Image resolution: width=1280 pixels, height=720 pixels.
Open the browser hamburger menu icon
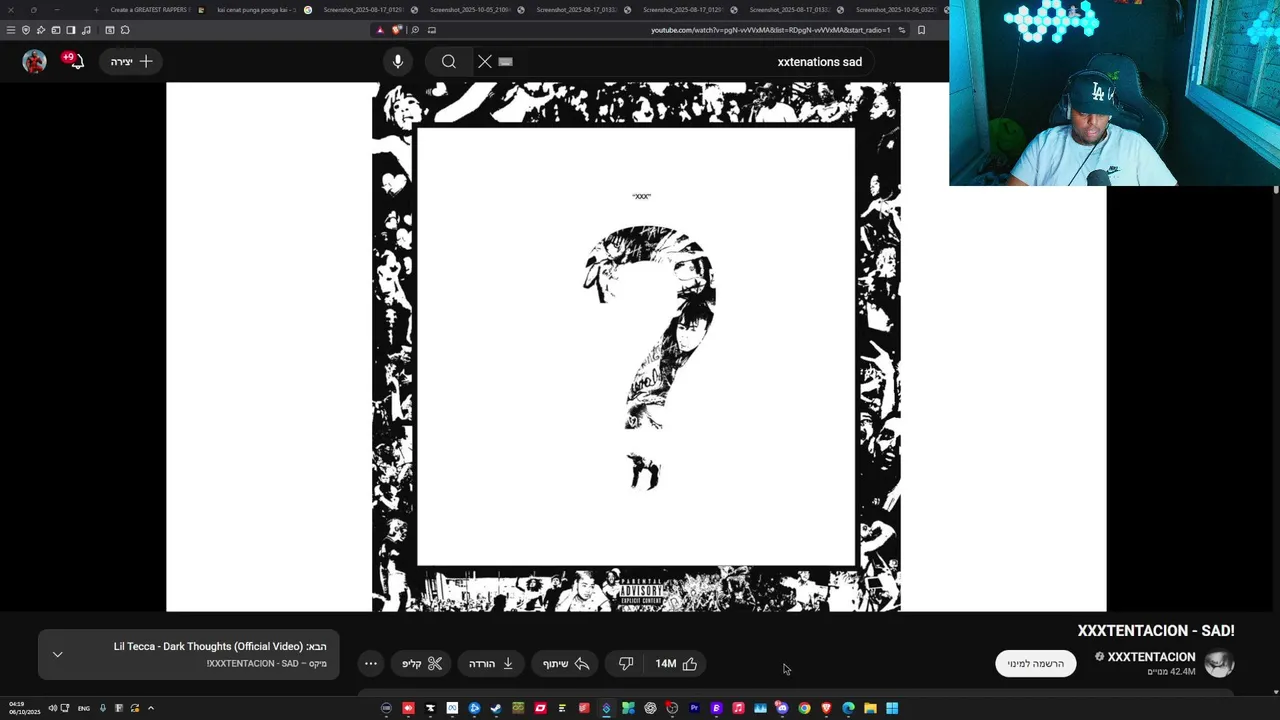tap(11, 30)
